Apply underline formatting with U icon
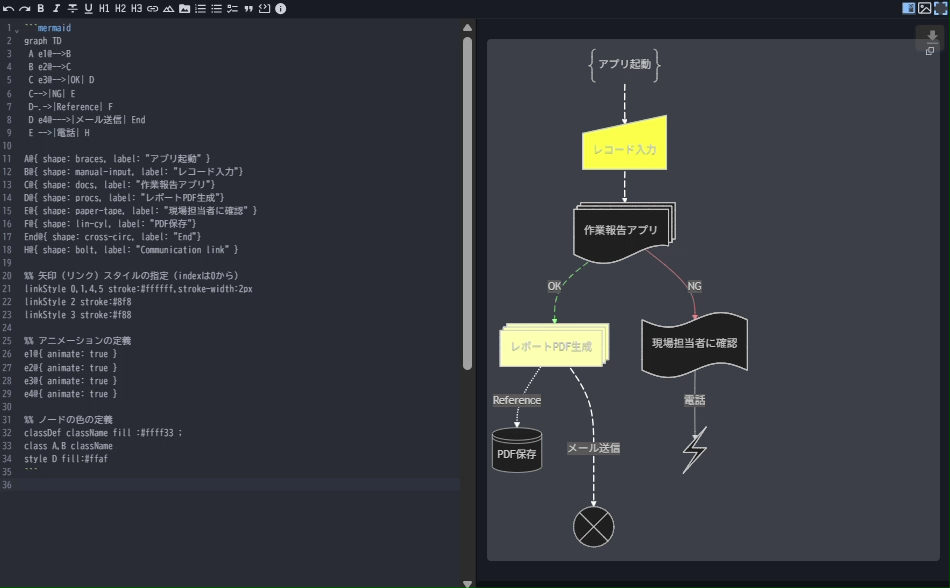This screenshot has height=588, width=950. coord(88,8)
